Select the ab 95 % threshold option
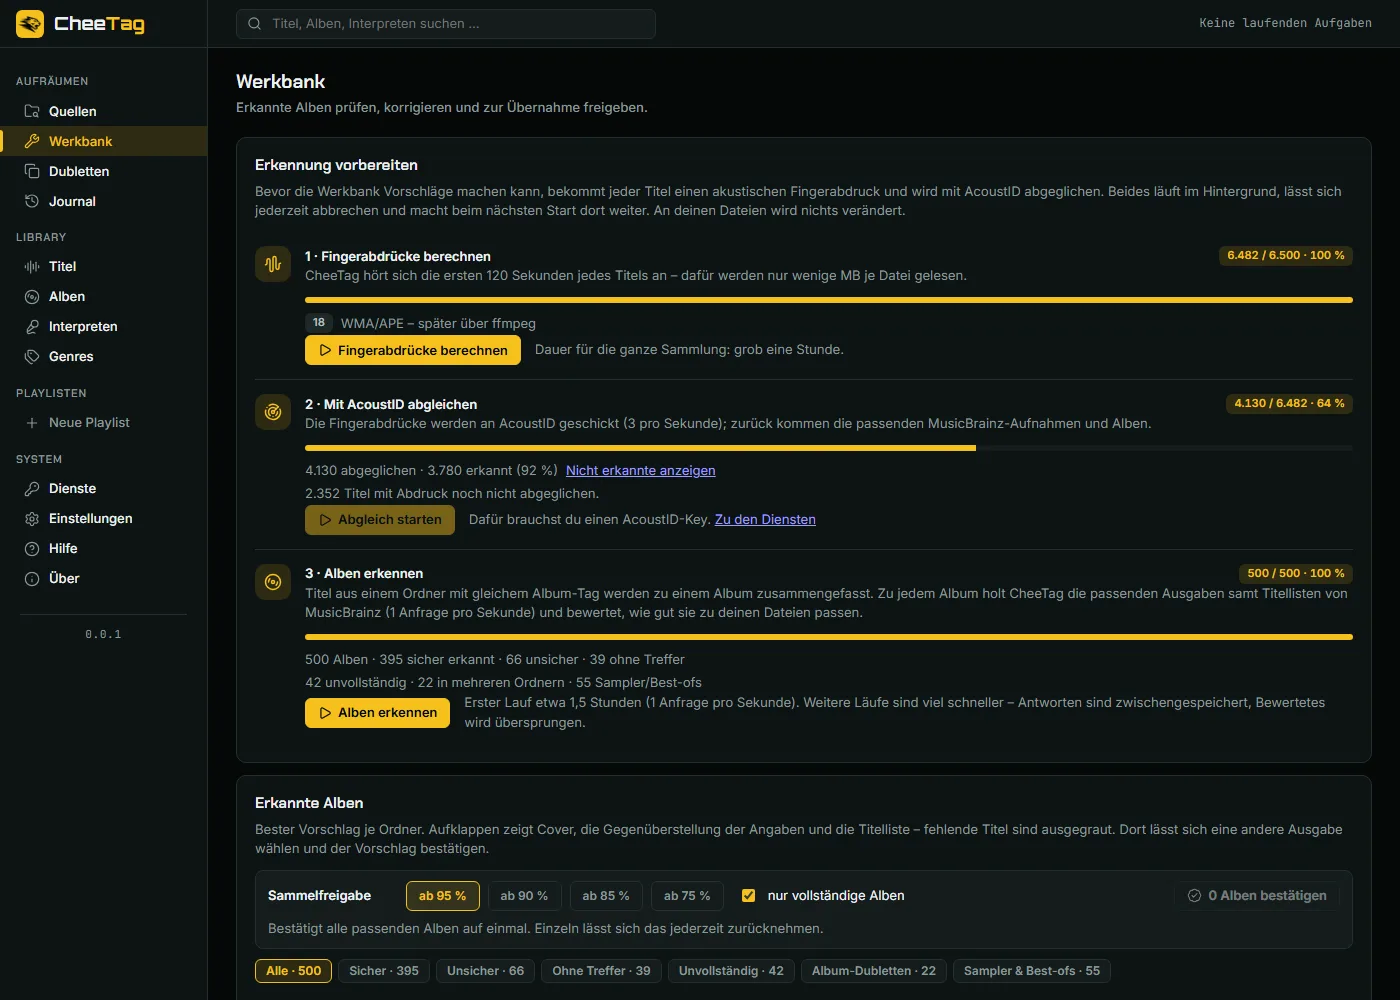Viewport: 1400px width, 1000px height. tap(443, 896)
